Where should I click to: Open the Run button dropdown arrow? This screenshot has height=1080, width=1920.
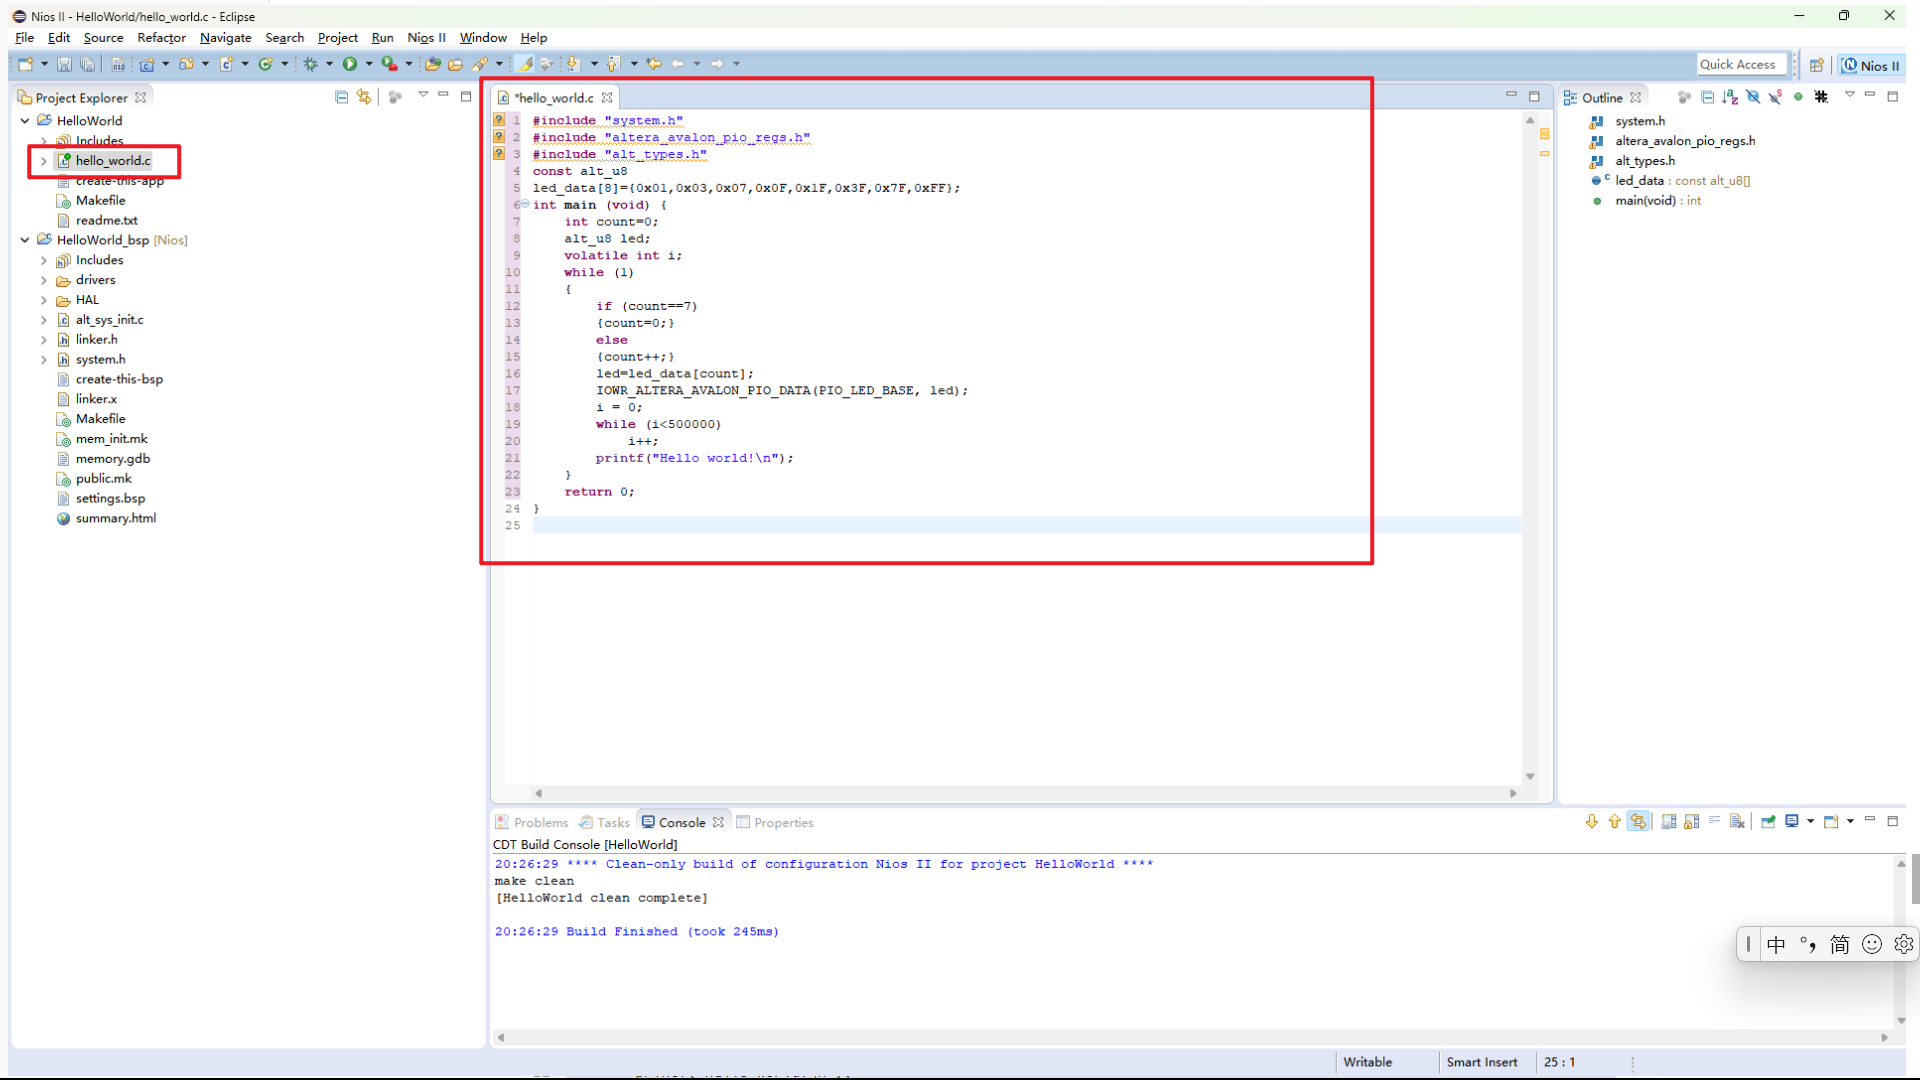(369, 64)
